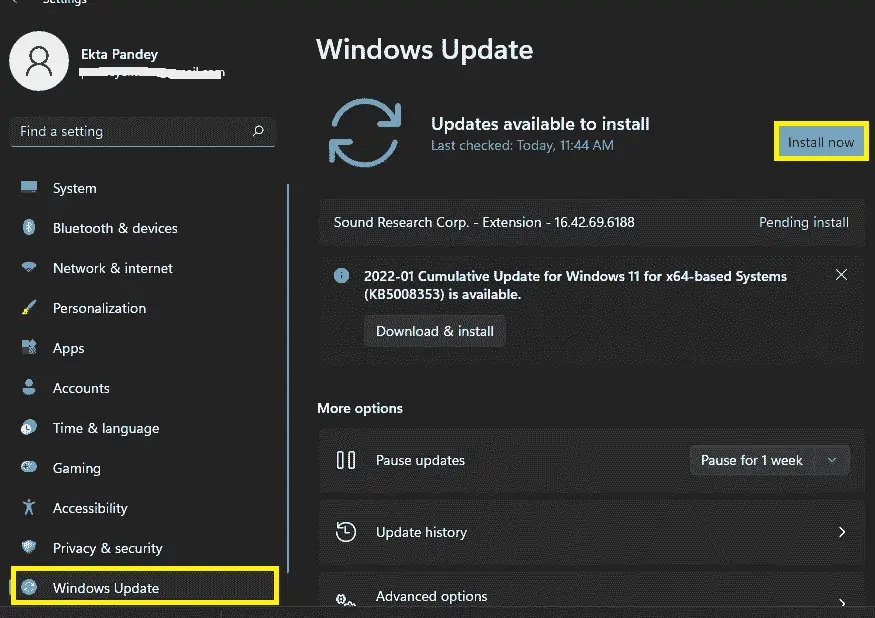Screen dimensions: 875x618
Task: Click the Pending install status text
Action: 804,222
